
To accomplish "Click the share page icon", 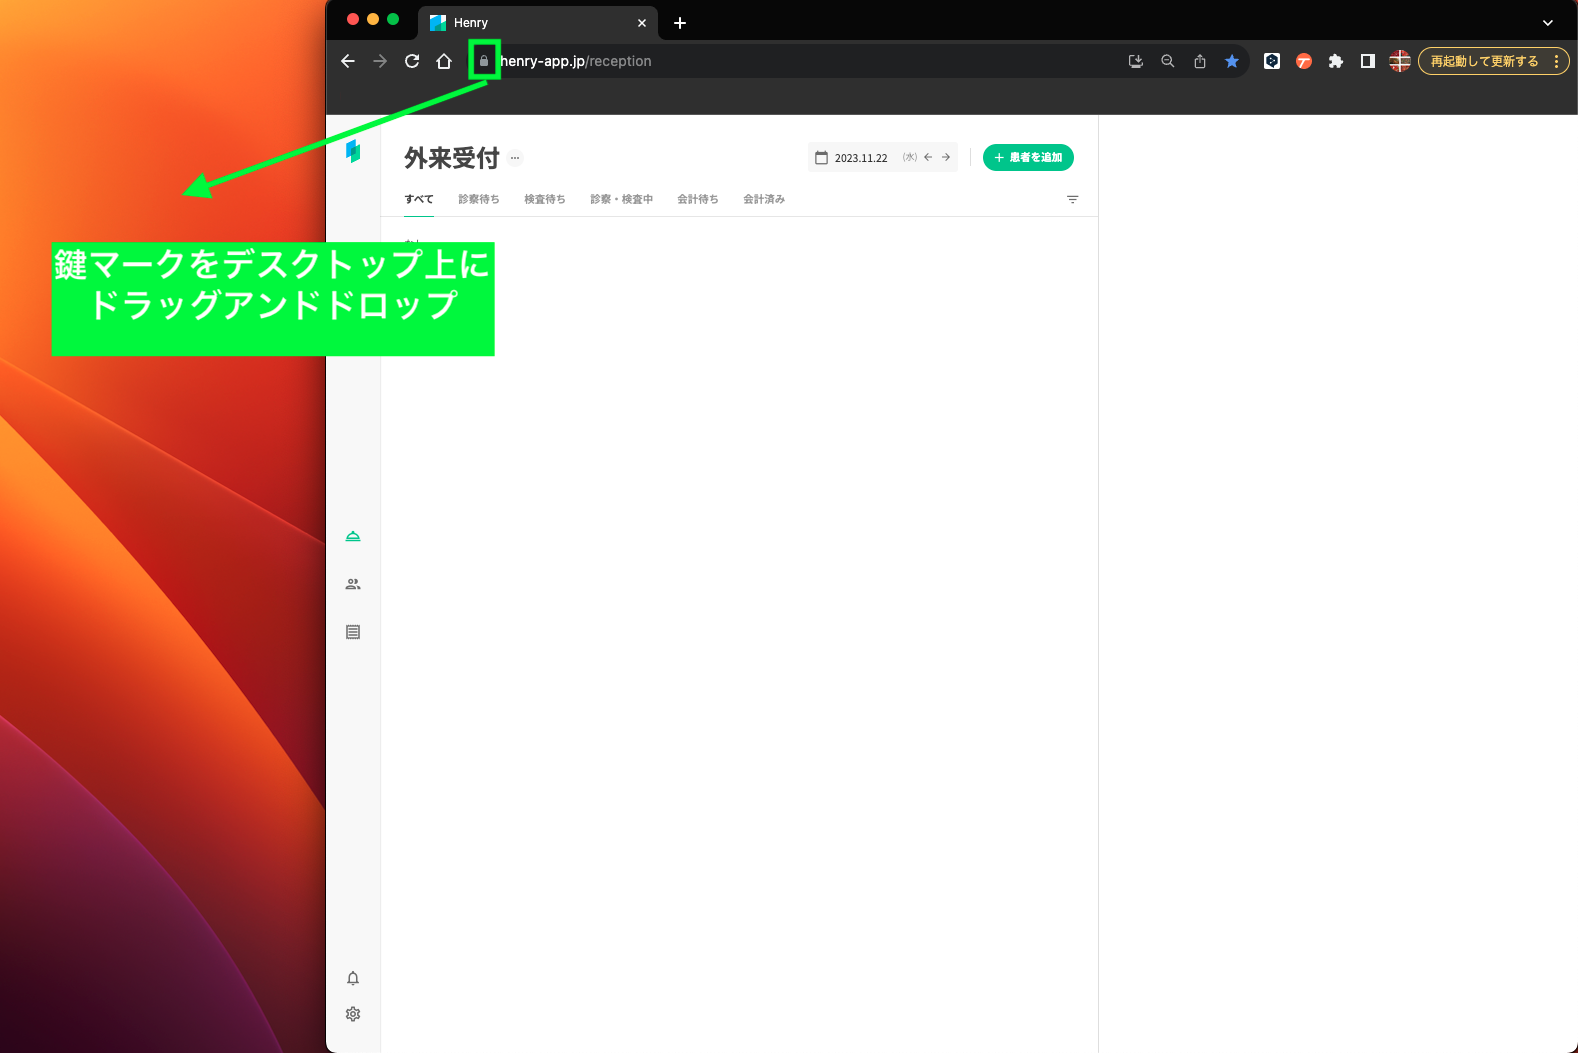I will (x=1200, y=61).
